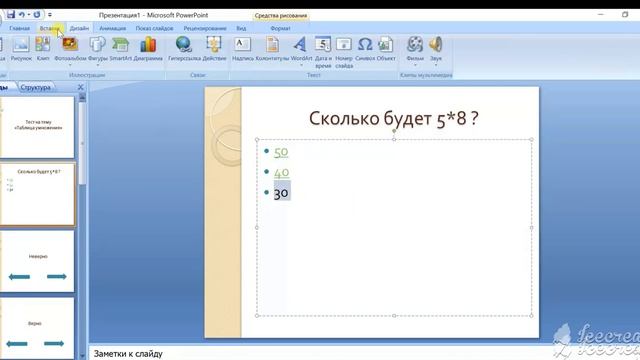The height and width of the screenshot is (360, 640).
Task: Click the Фотоальбом icon
Action: (70, 44)
